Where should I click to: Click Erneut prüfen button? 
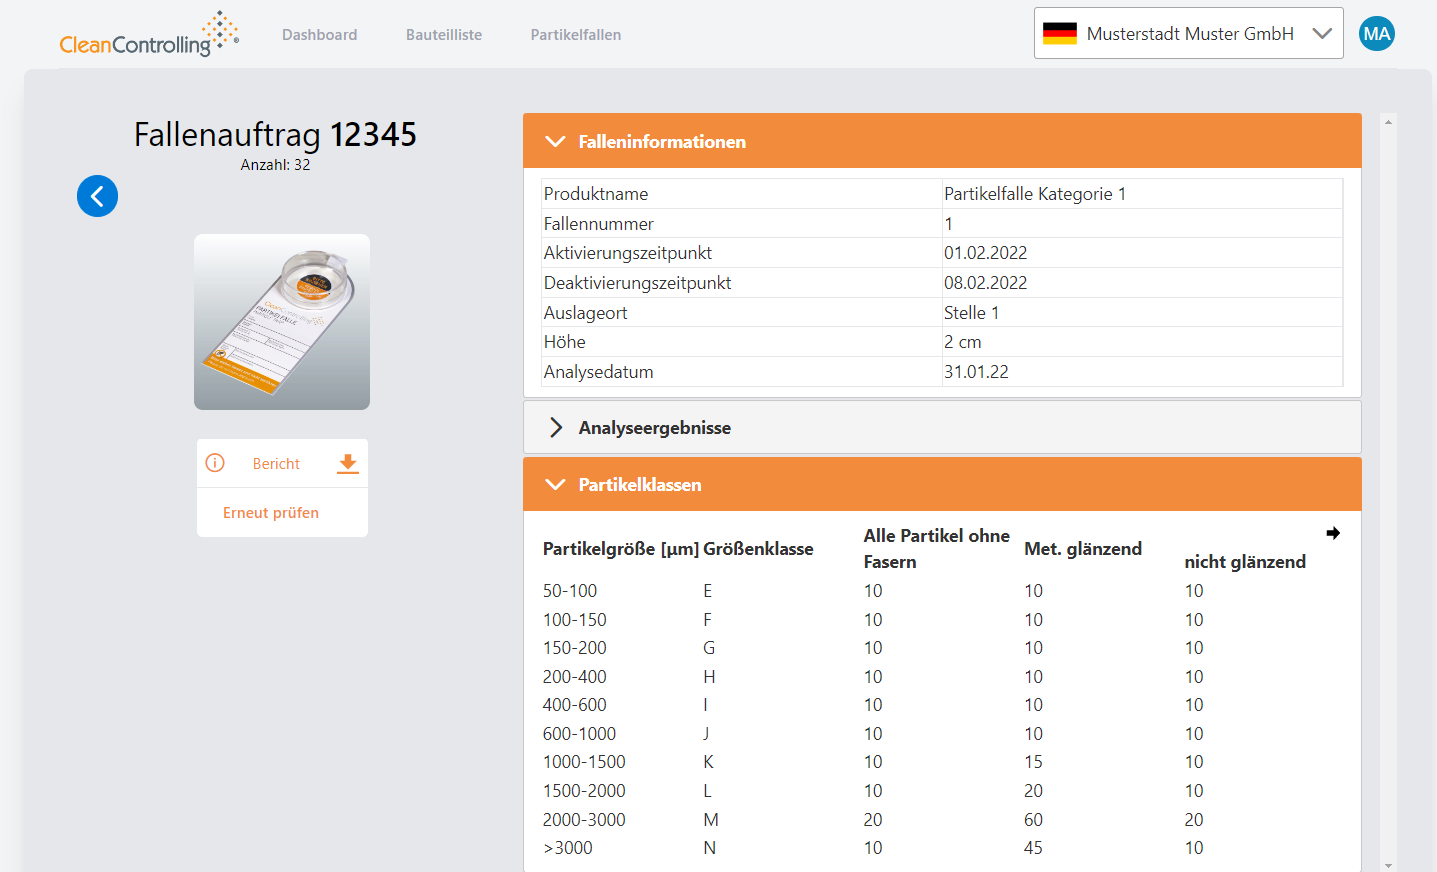click(x=271, y=513)
